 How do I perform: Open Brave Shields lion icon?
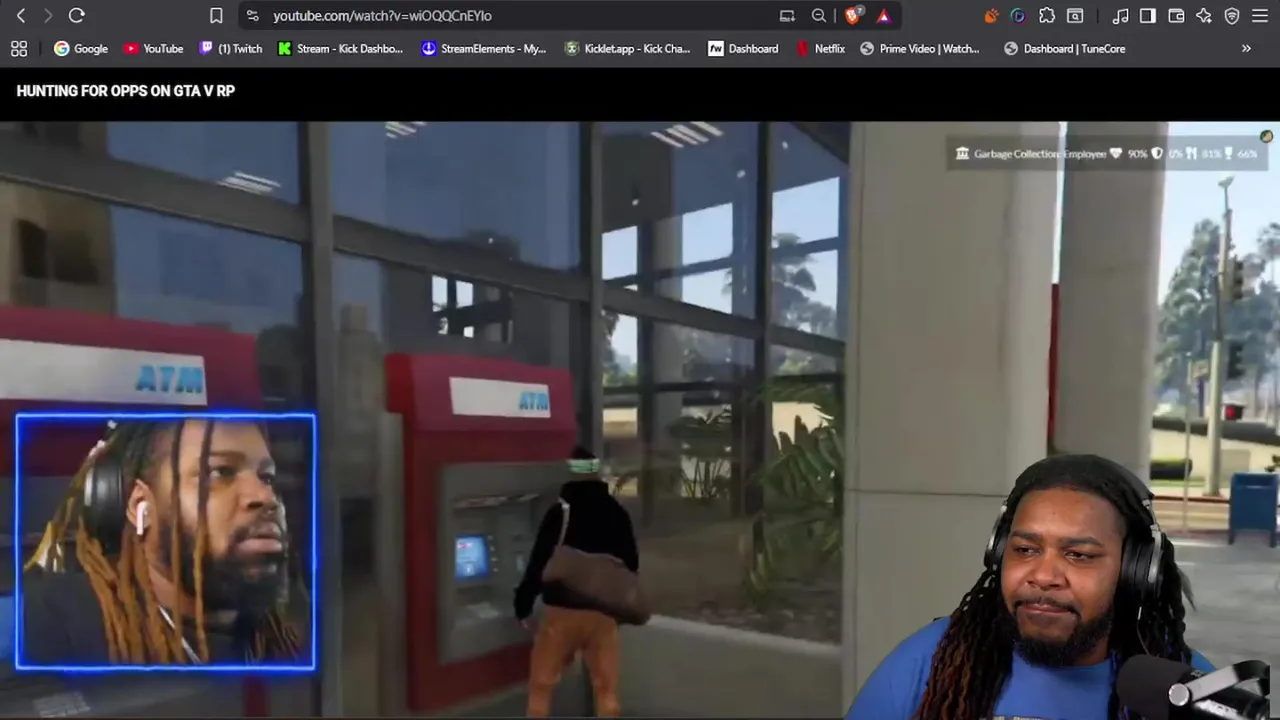pos(854,15)
